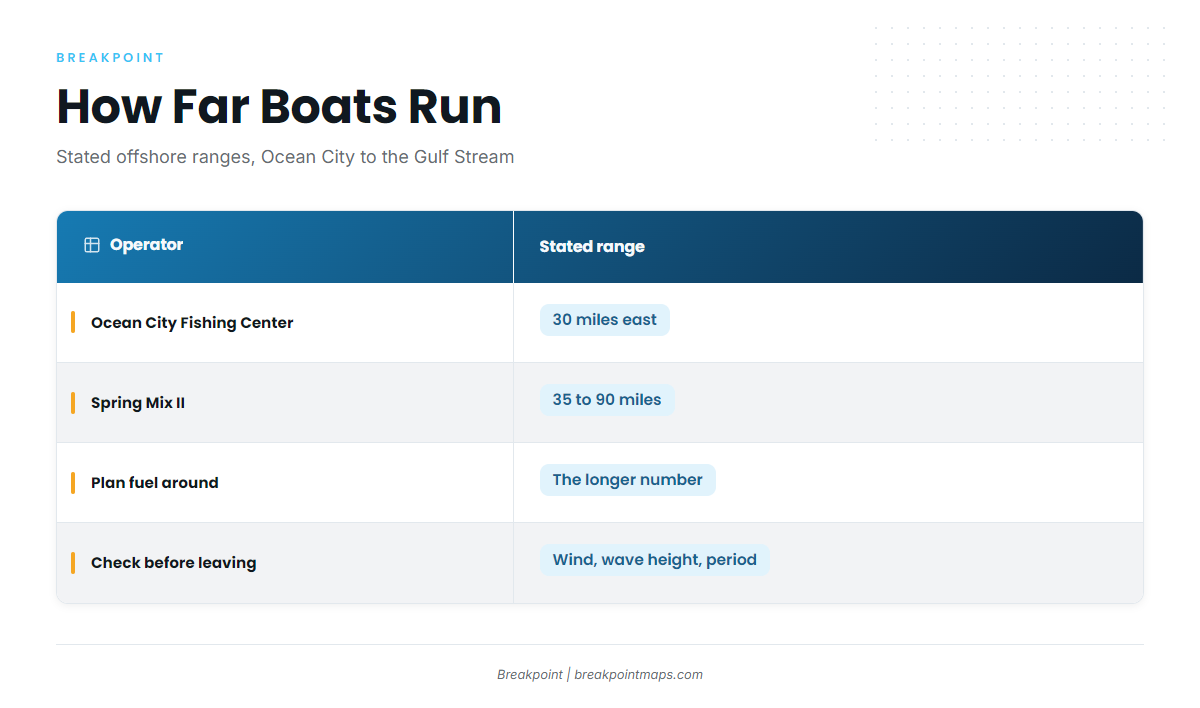Click the 35 to 90 miles badge
This screenshot has width=1200, height=708.
(x=607, y=400)
